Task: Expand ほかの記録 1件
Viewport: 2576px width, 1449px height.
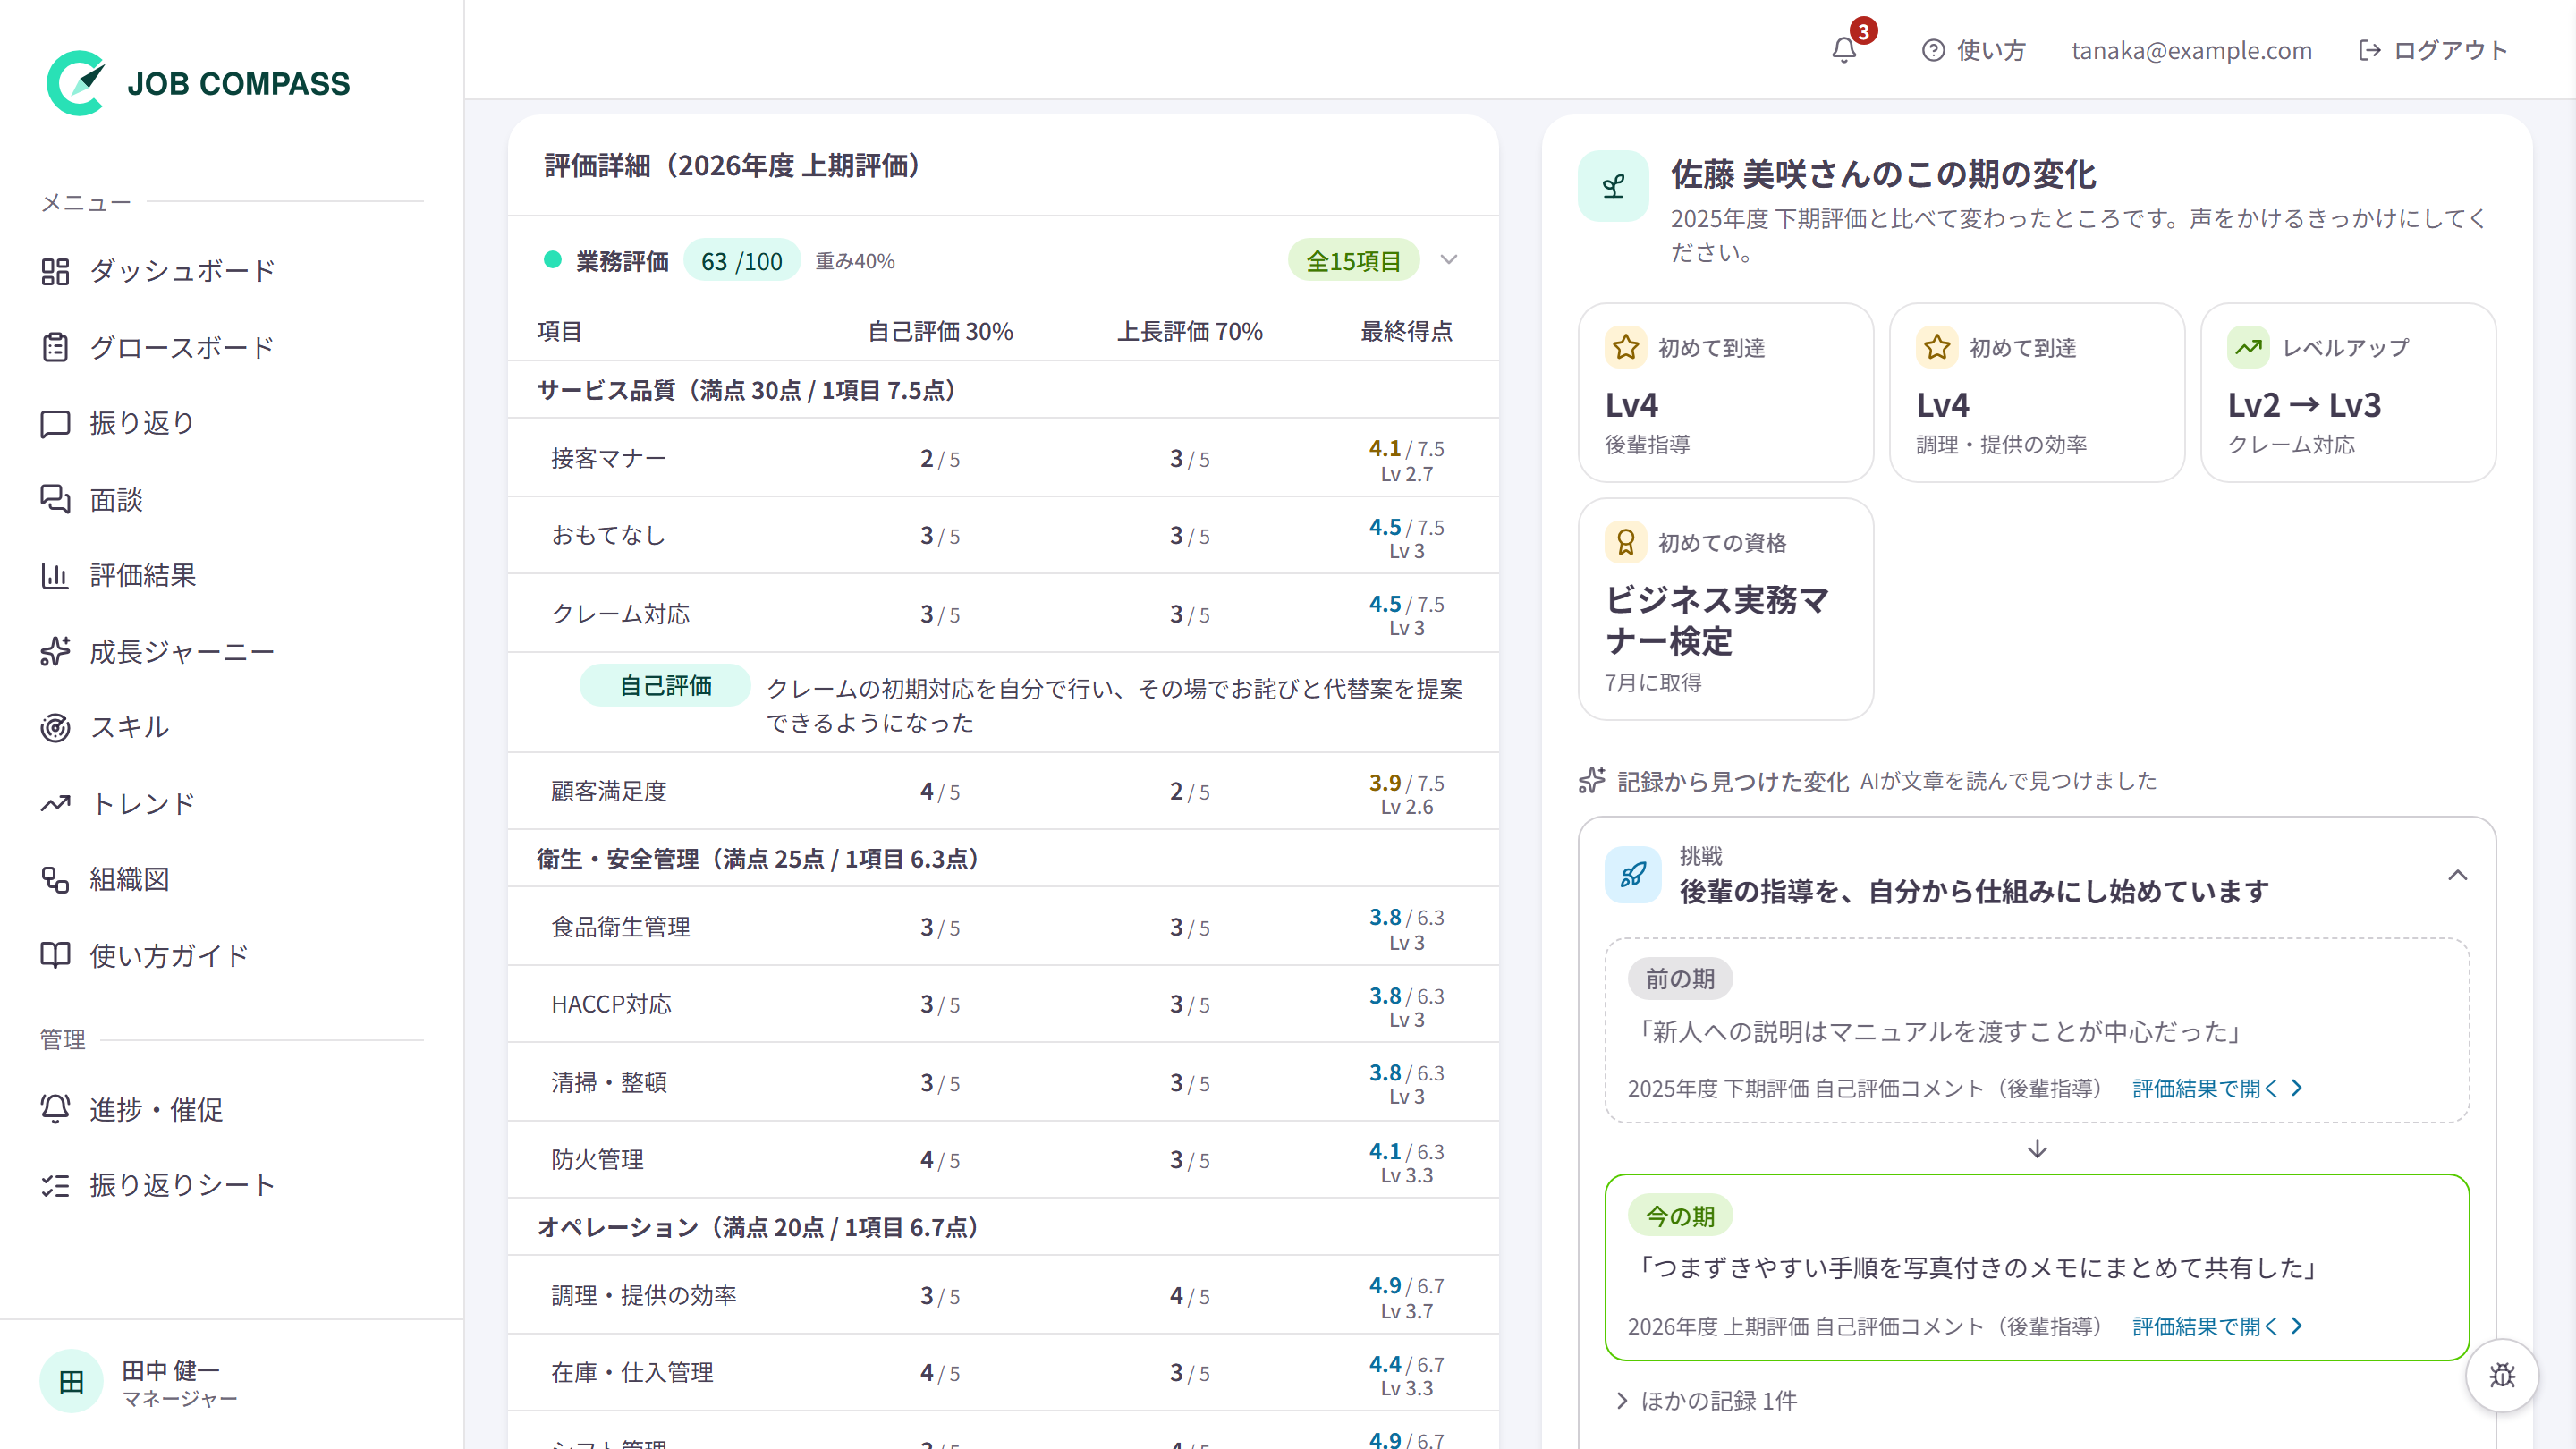Action: tap(1707, 1400)
